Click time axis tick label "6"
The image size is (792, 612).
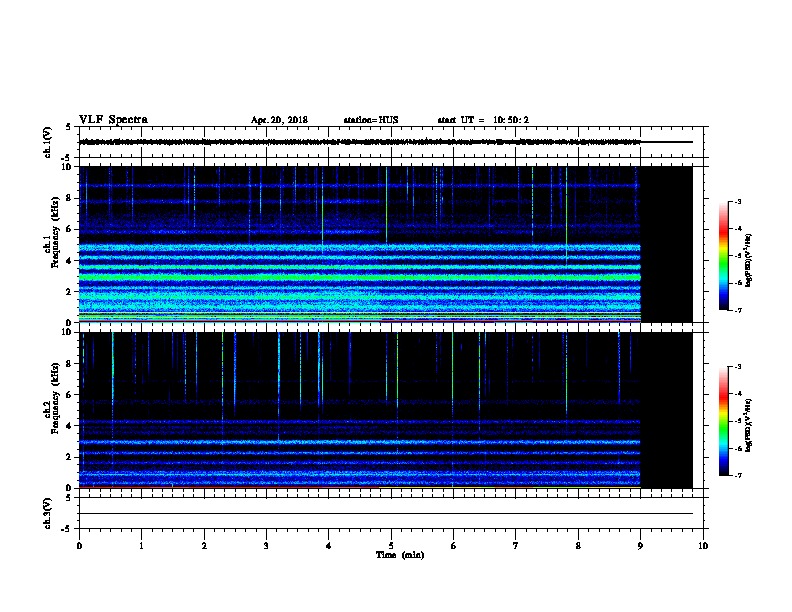[453, 546]
